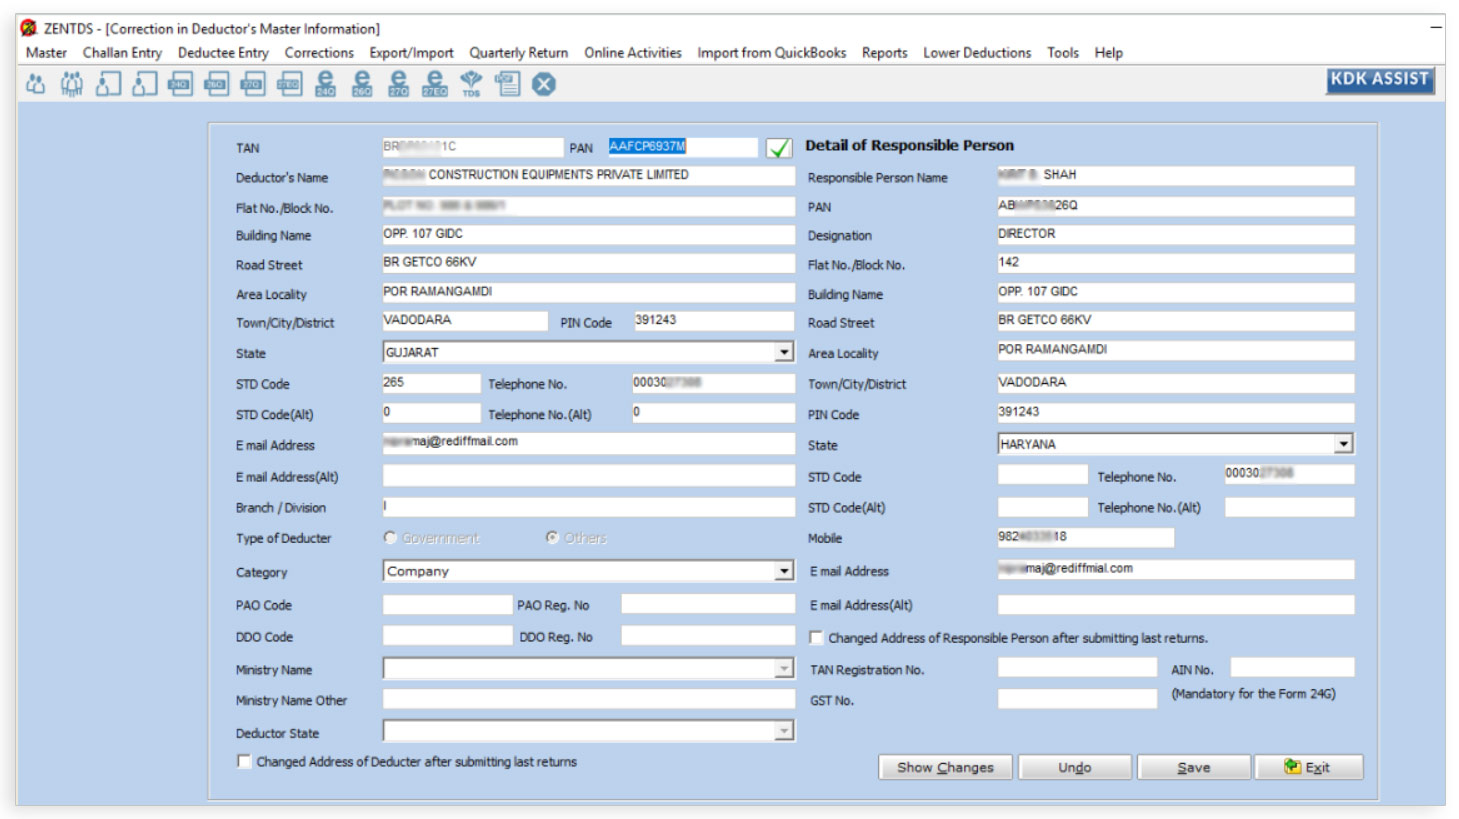
Task: Click the Undo button
Action: pyautogui.click(x=1075, y=767)
